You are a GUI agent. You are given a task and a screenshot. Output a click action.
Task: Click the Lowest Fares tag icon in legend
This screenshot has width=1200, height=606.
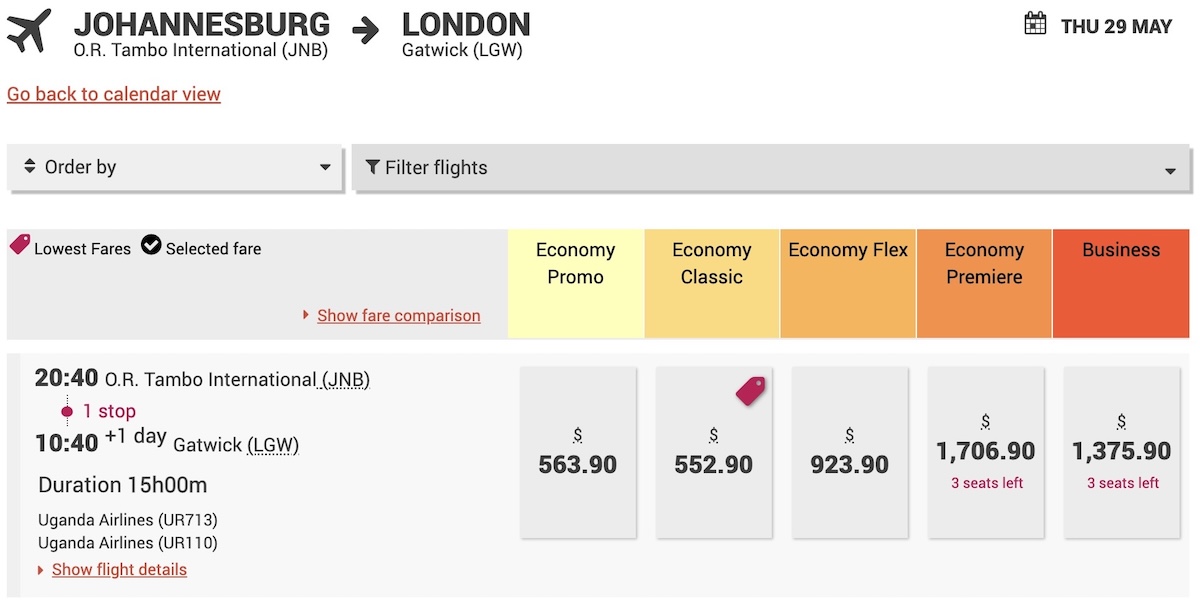[20, 244]
